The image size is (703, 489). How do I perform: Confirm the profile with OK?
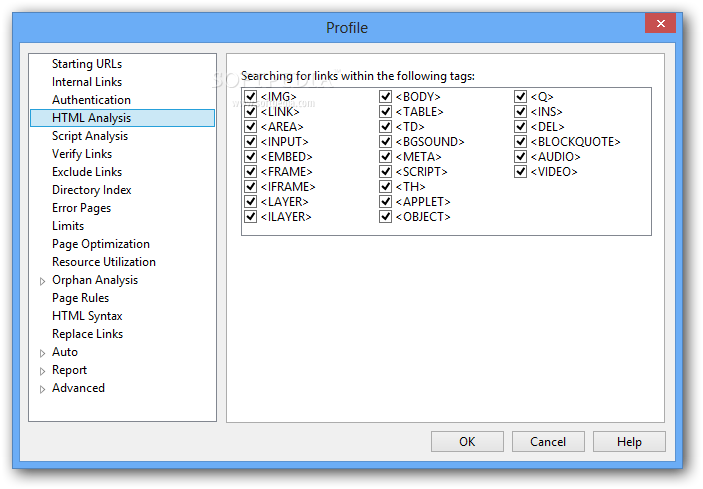[467, 441]
